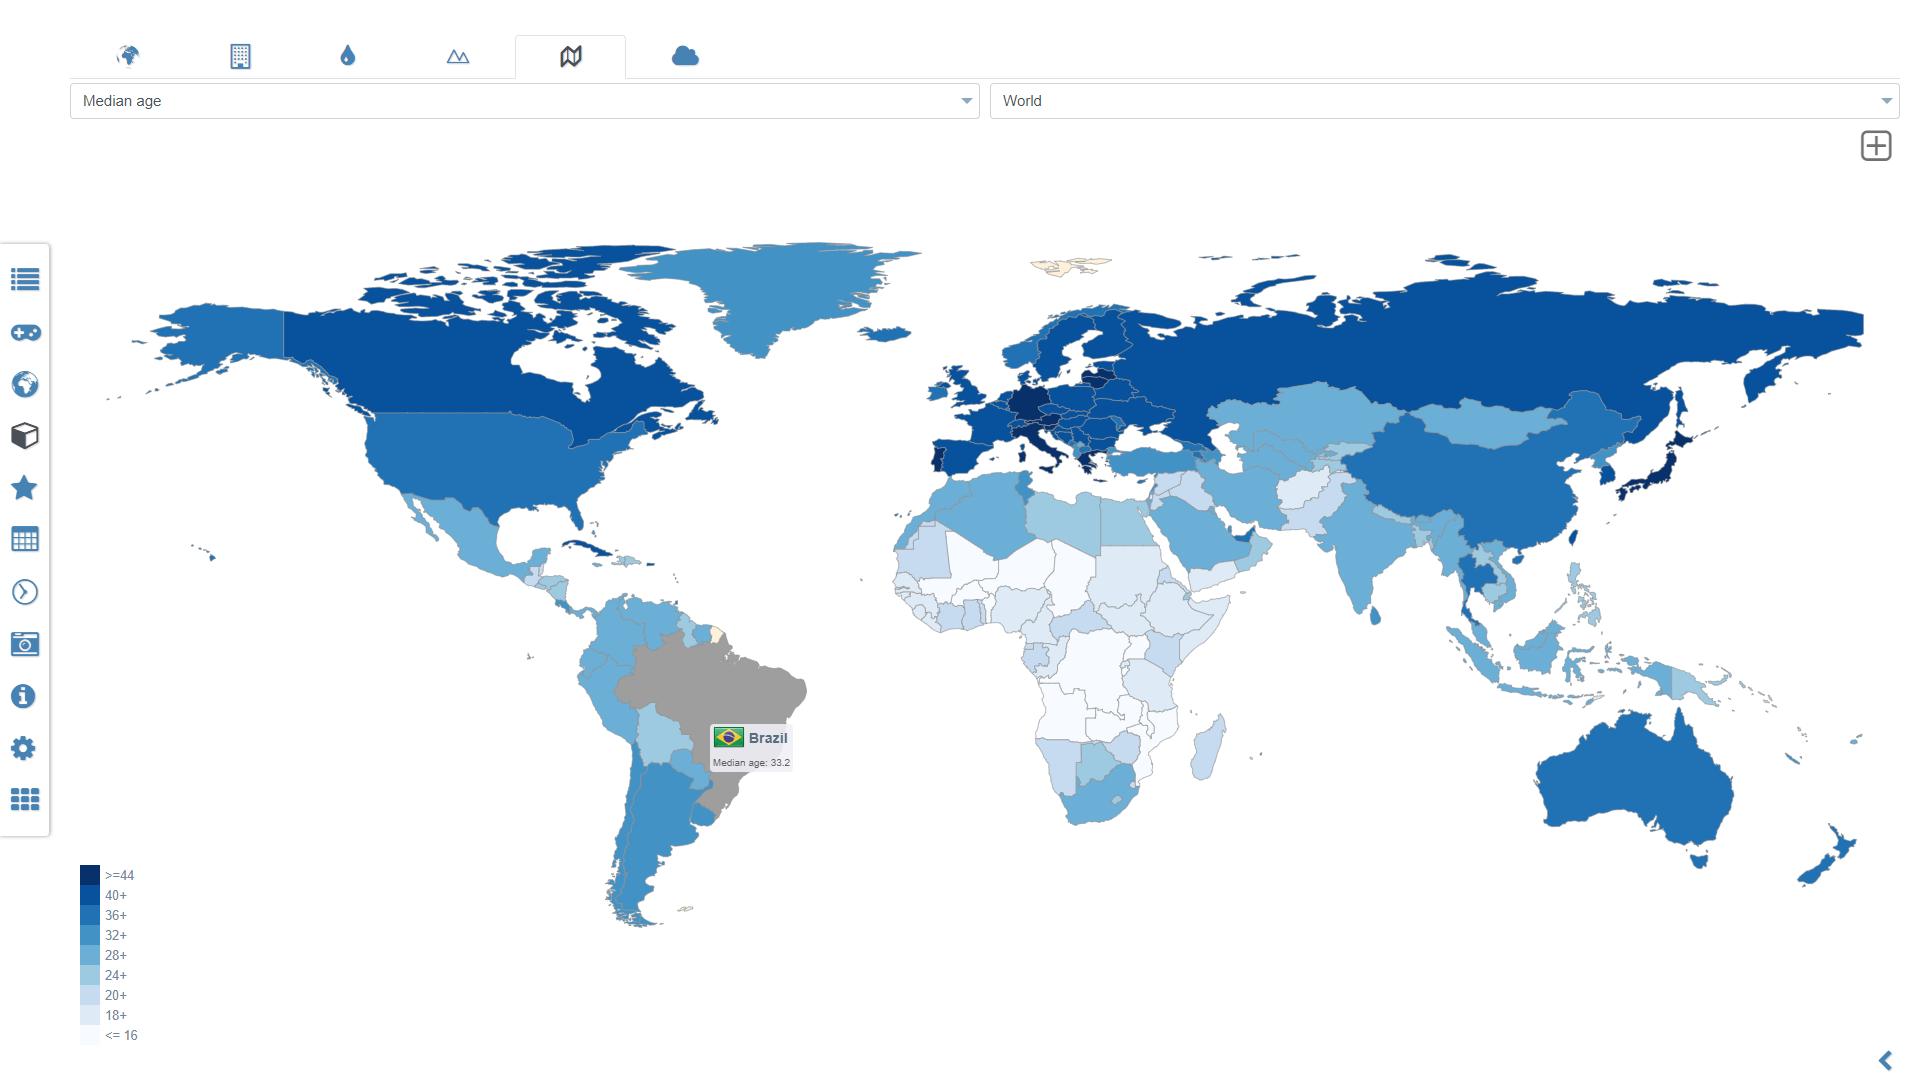Switch to the building tab

[240, 56]
